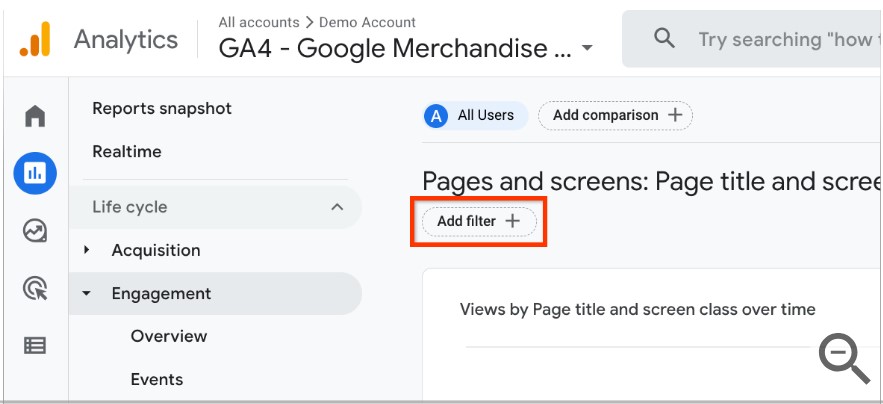Image resolution: width=883 pixels, height=404 pixels.
Task: Select Overview under Engagement
Action: click(x=169, y=336)
